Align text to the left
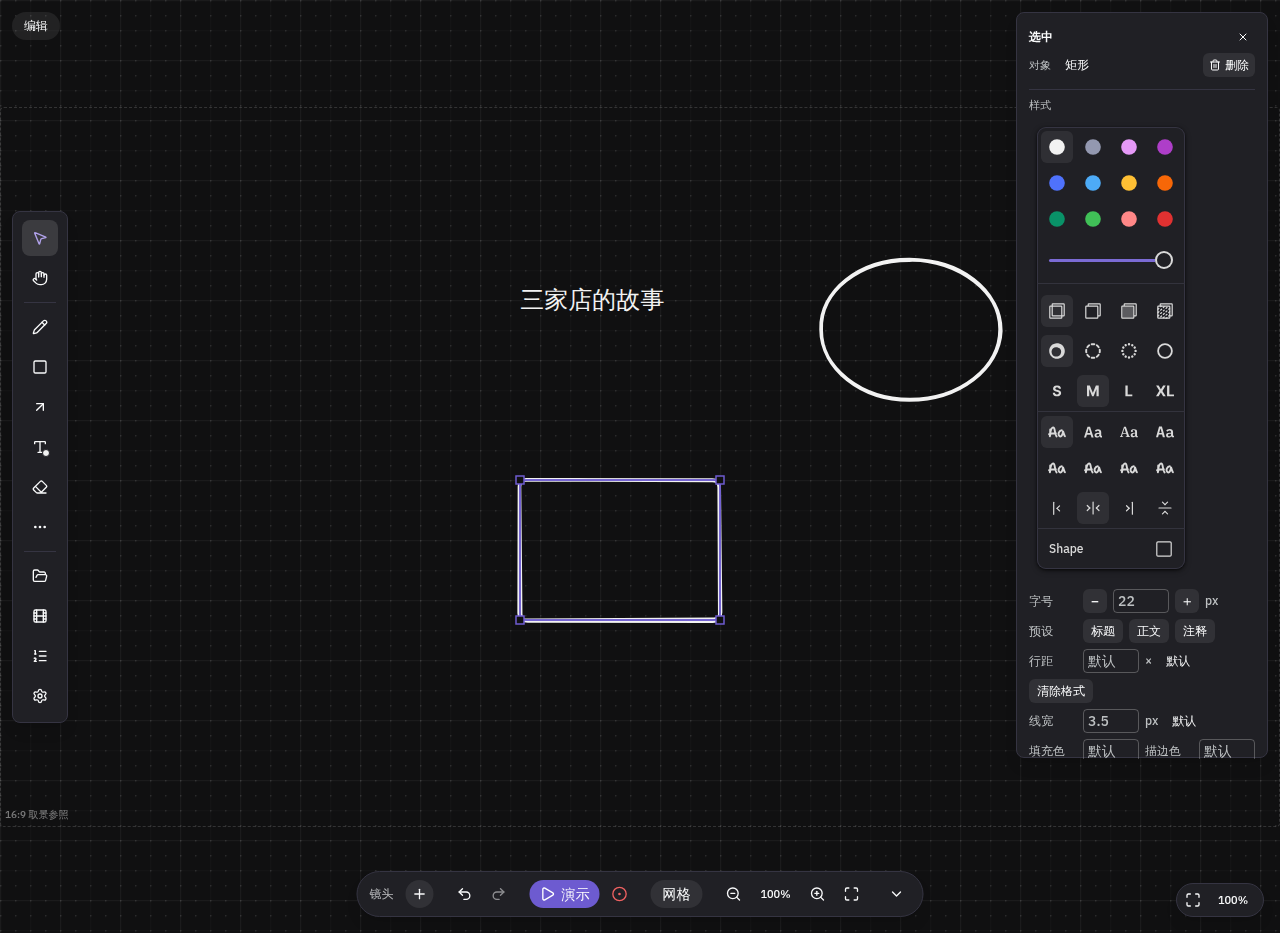 pyautogui.click(x=1057, y=508)
